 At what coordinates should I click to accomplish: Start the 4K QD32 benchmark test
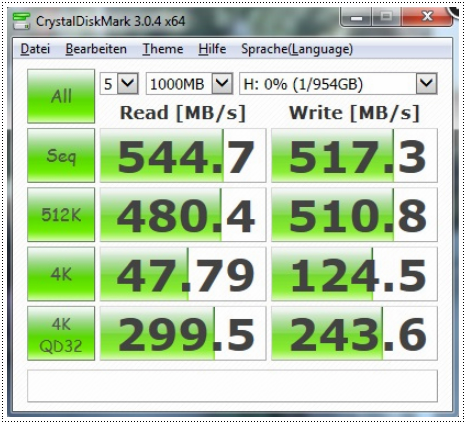[61, 333]
